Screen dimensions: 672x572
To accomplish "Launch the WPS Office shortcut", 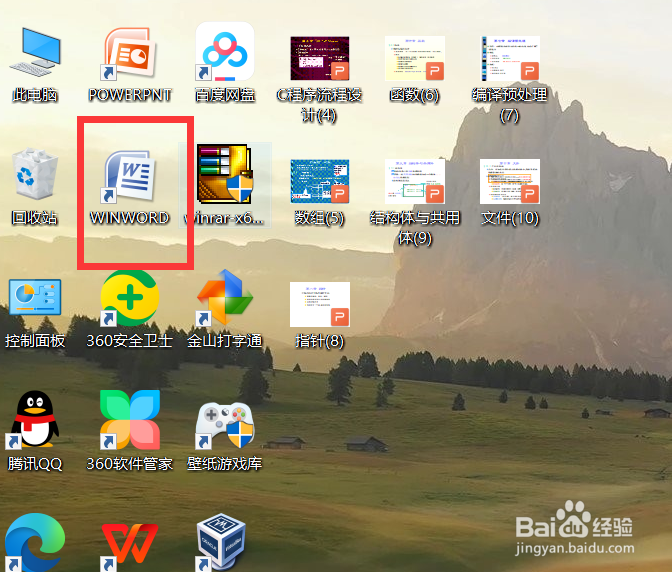I will [129, 546].
